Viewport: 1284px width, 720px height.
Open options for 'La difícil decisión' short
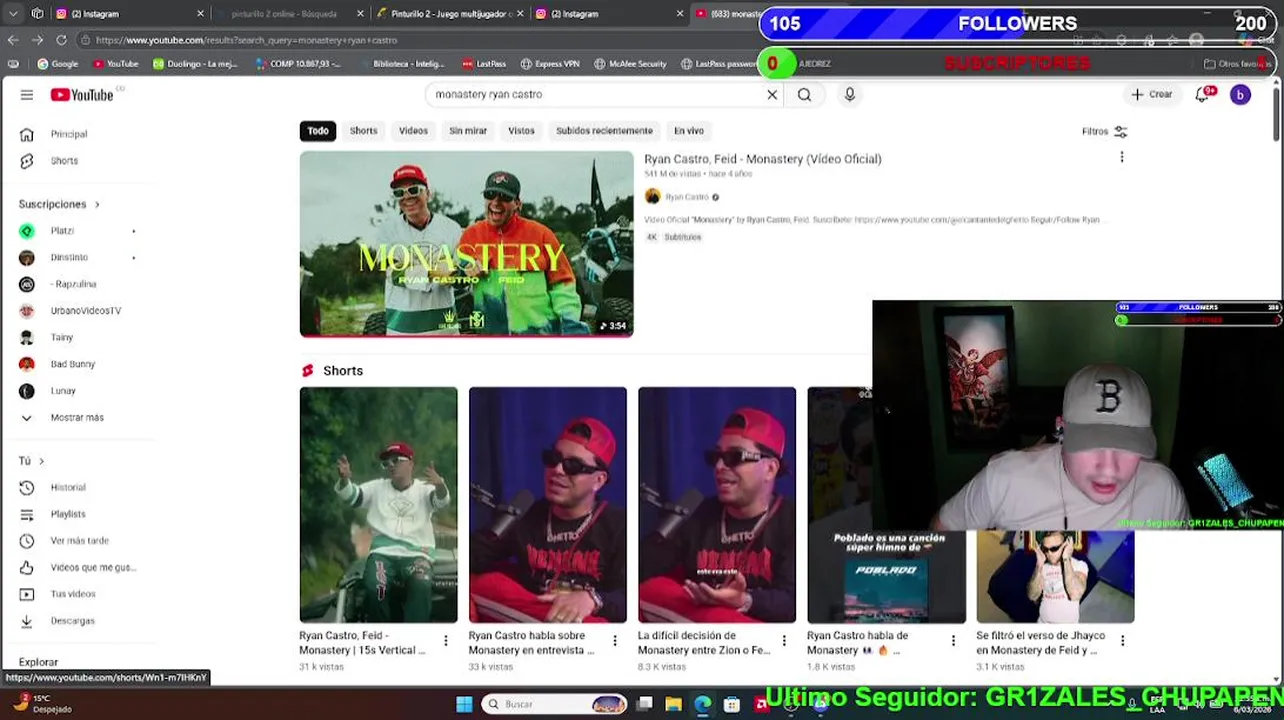784,640
